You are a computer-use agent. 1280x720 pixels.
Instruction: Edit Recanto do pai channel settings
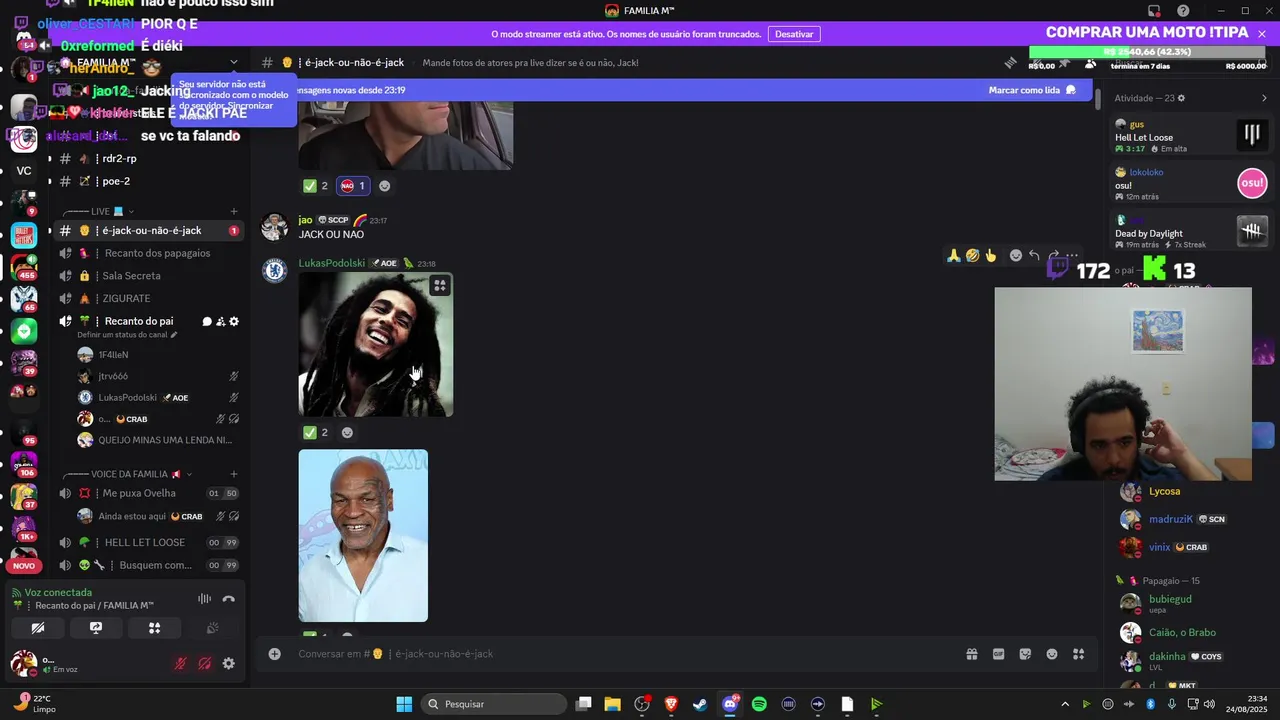234,322
